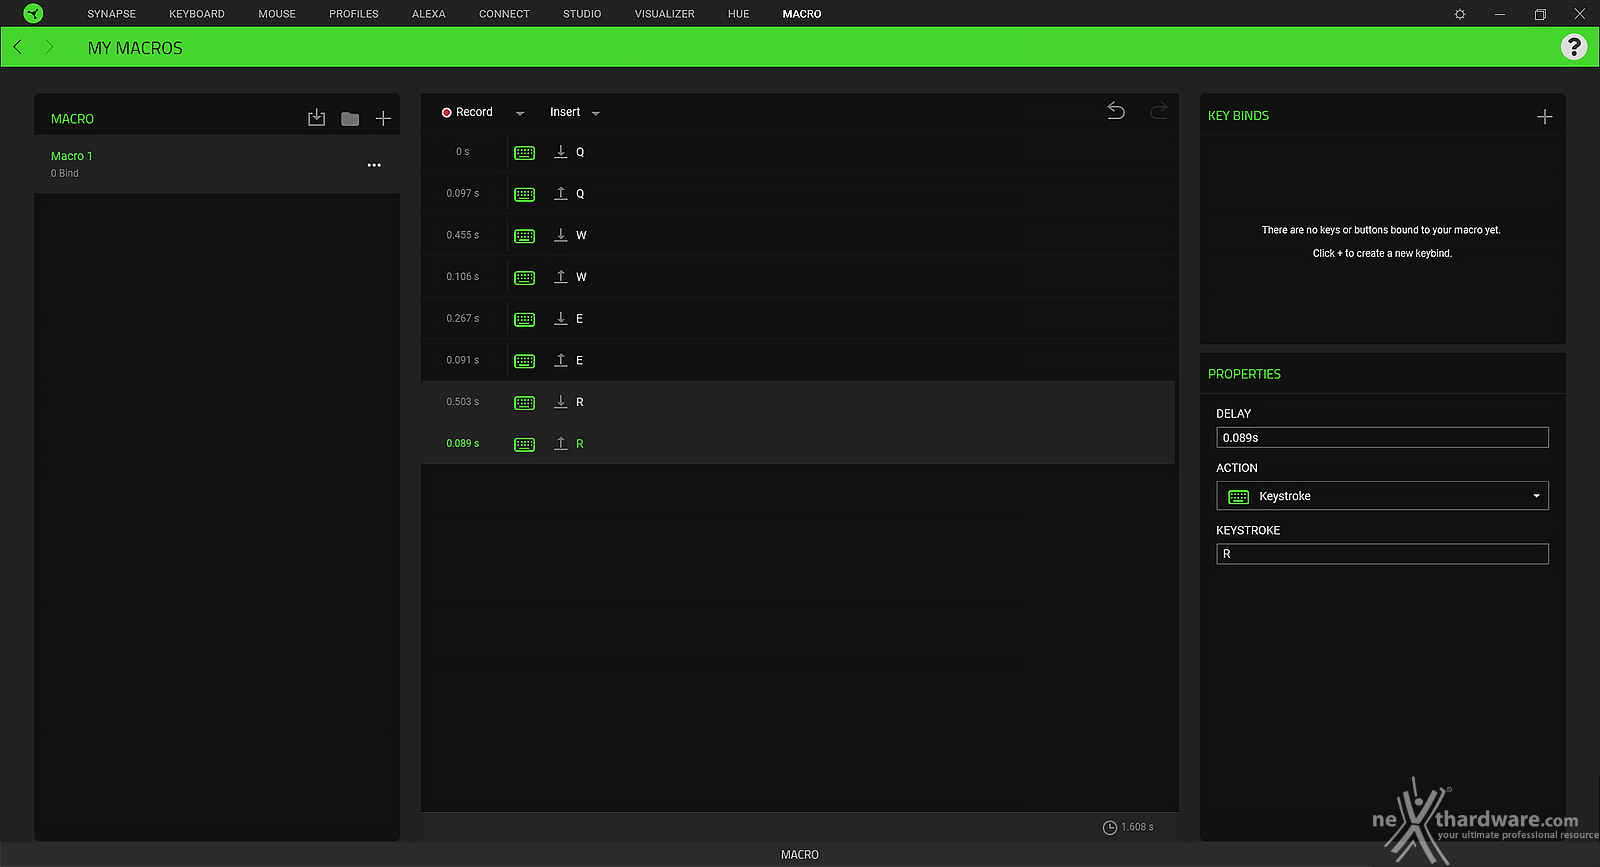The height and width of the screenshot is (867, 1600).
Task: Switch to the PROFILES tab
Action: (x=354, y=14)
